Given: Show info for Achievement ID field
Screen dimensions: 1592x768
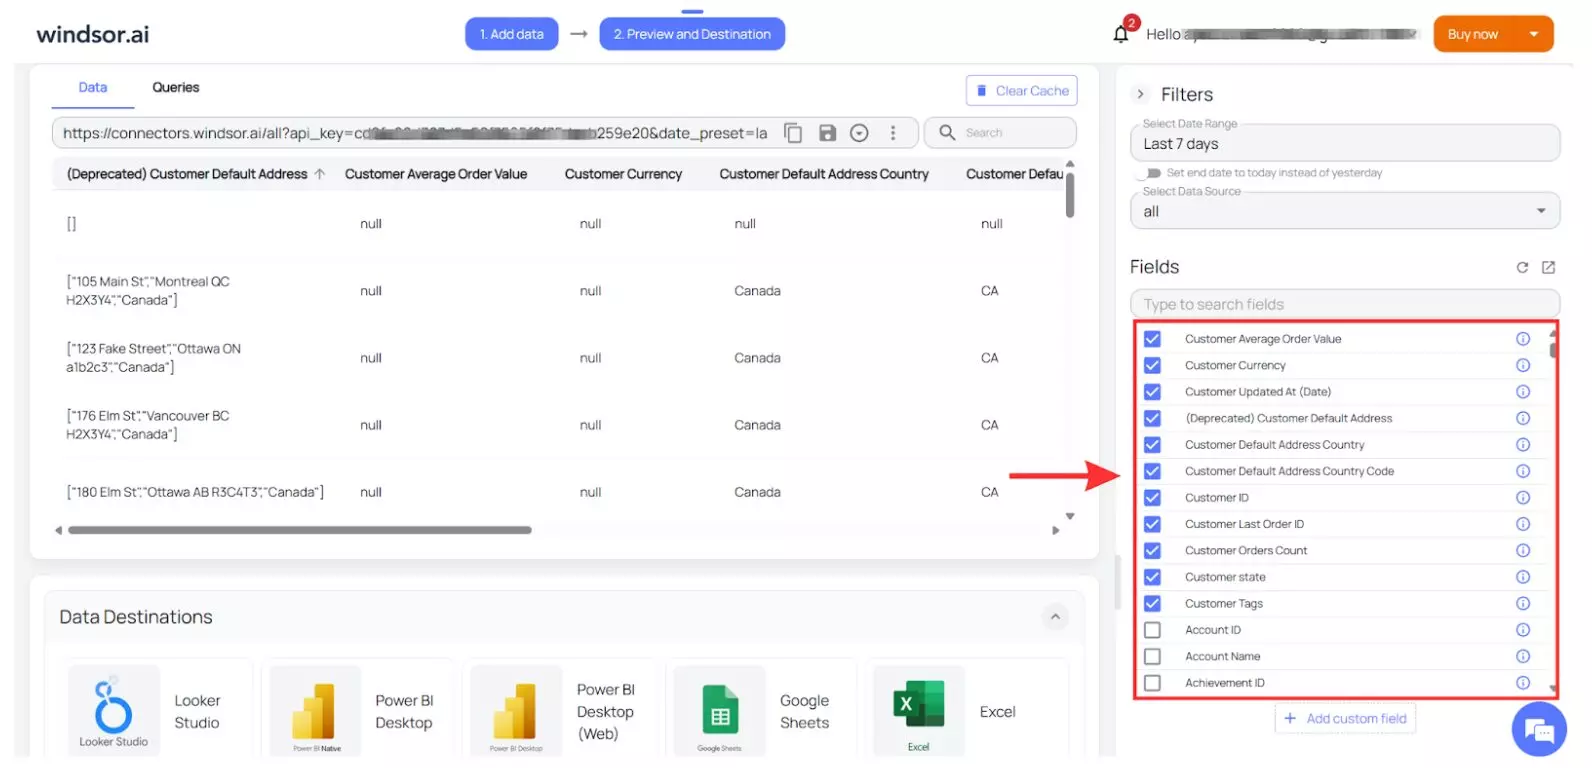Looking at the screenshot, I should 1523,683.
